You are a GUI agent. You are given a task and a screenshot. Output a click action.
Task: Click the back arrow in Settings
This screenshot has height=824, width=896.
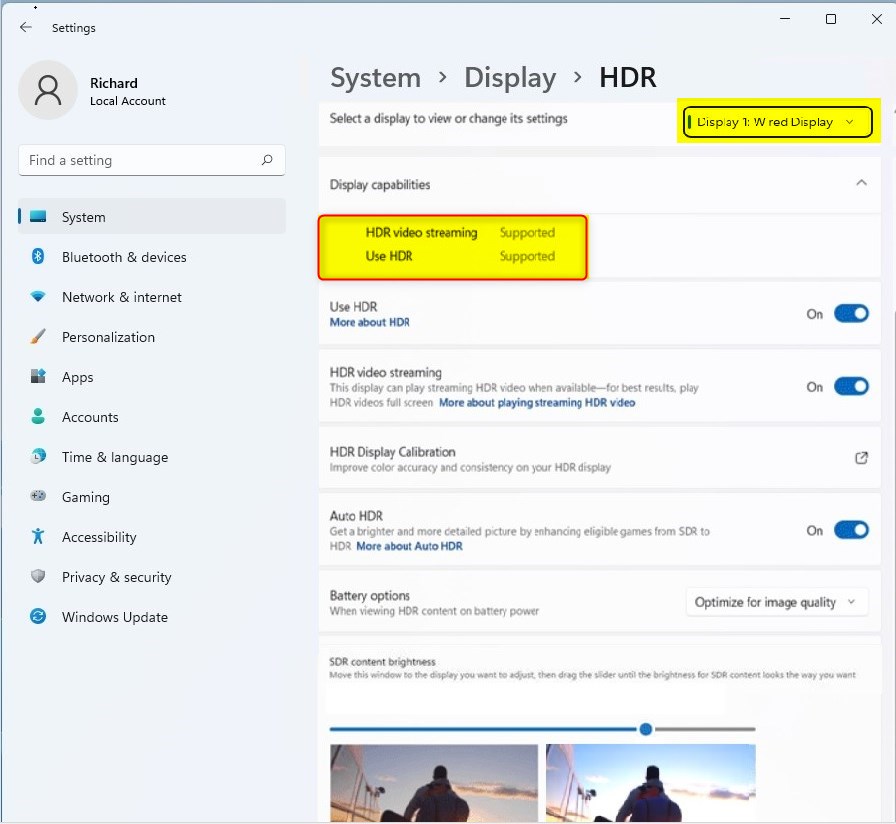tap(26, 28)
